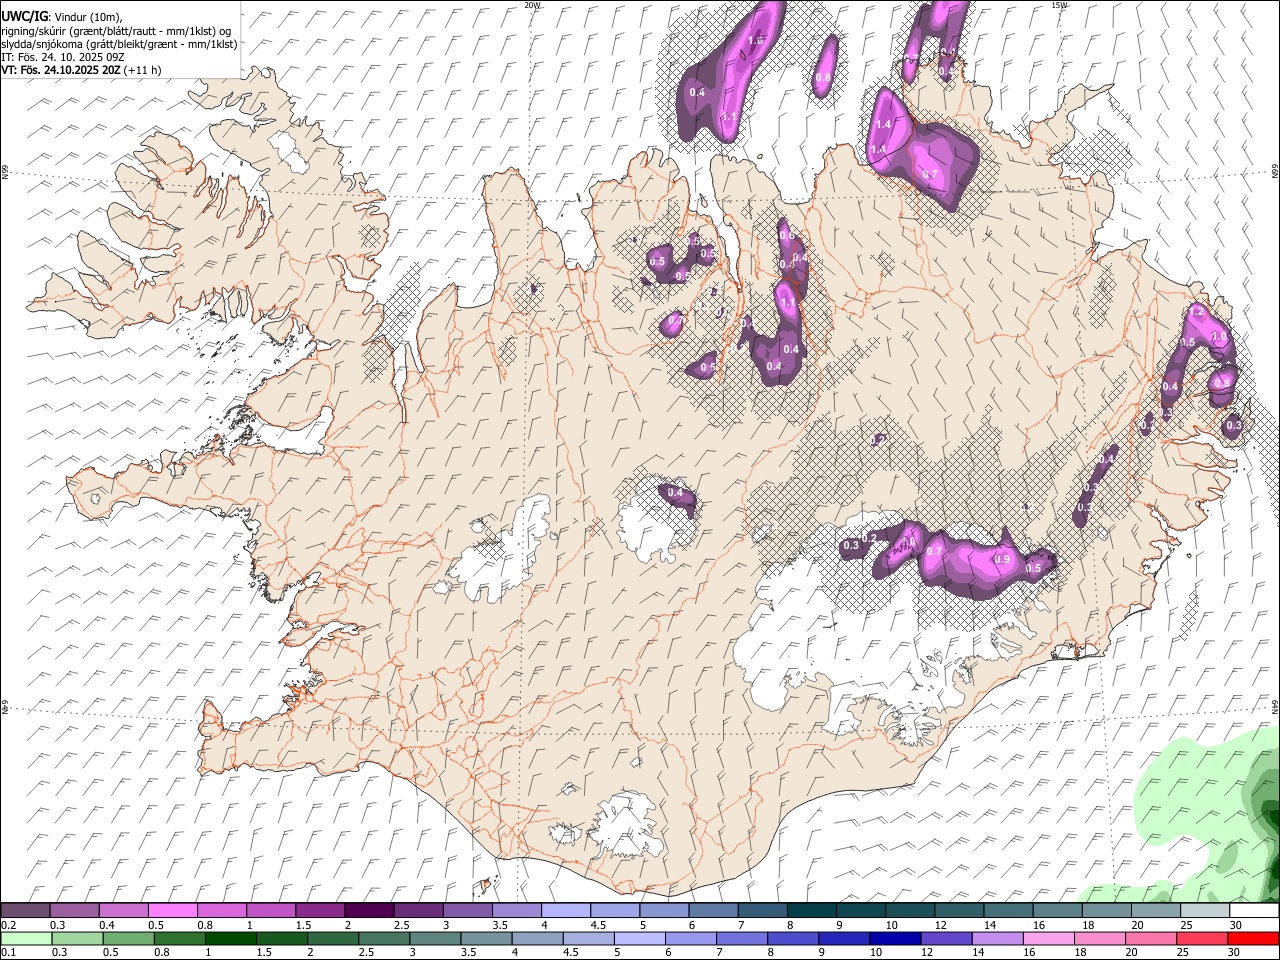The height and width of the screenshot is (960, 1280).
Task: Click top-row legend swatch between 0.5 and 0.8
Action: [172, 911]
